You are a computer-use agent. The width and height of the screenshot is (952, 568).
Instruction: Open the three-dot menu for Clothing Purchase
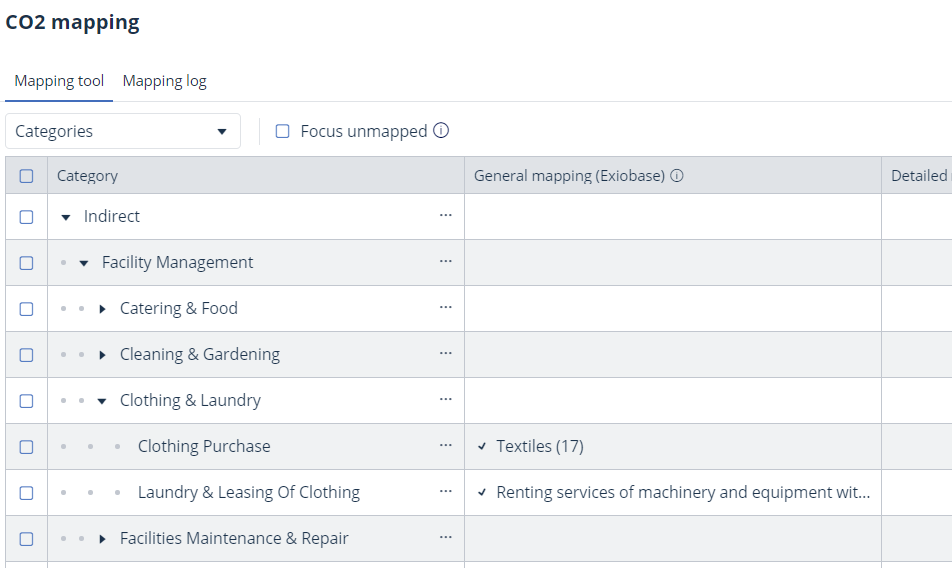pos(446,446)
